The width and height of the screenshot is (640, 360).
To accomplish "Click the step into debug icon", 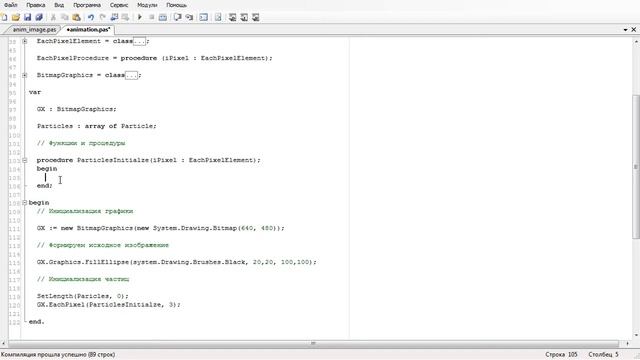I will 189,17.
